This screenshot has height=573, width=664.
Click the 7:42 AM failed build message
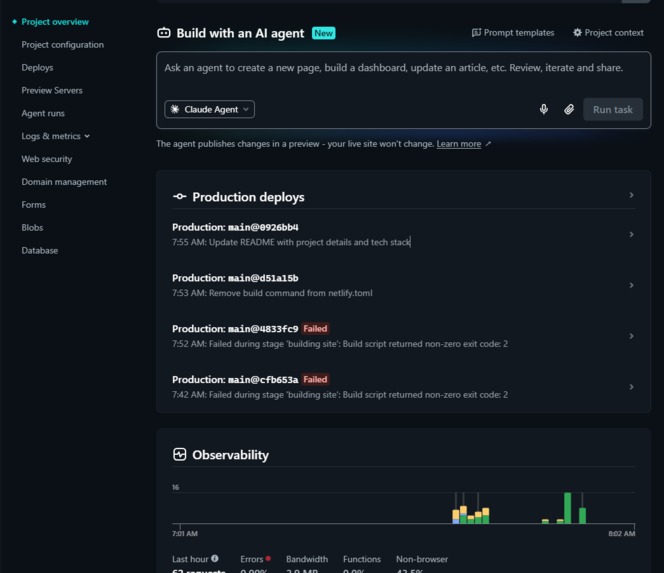click(340, 395)
